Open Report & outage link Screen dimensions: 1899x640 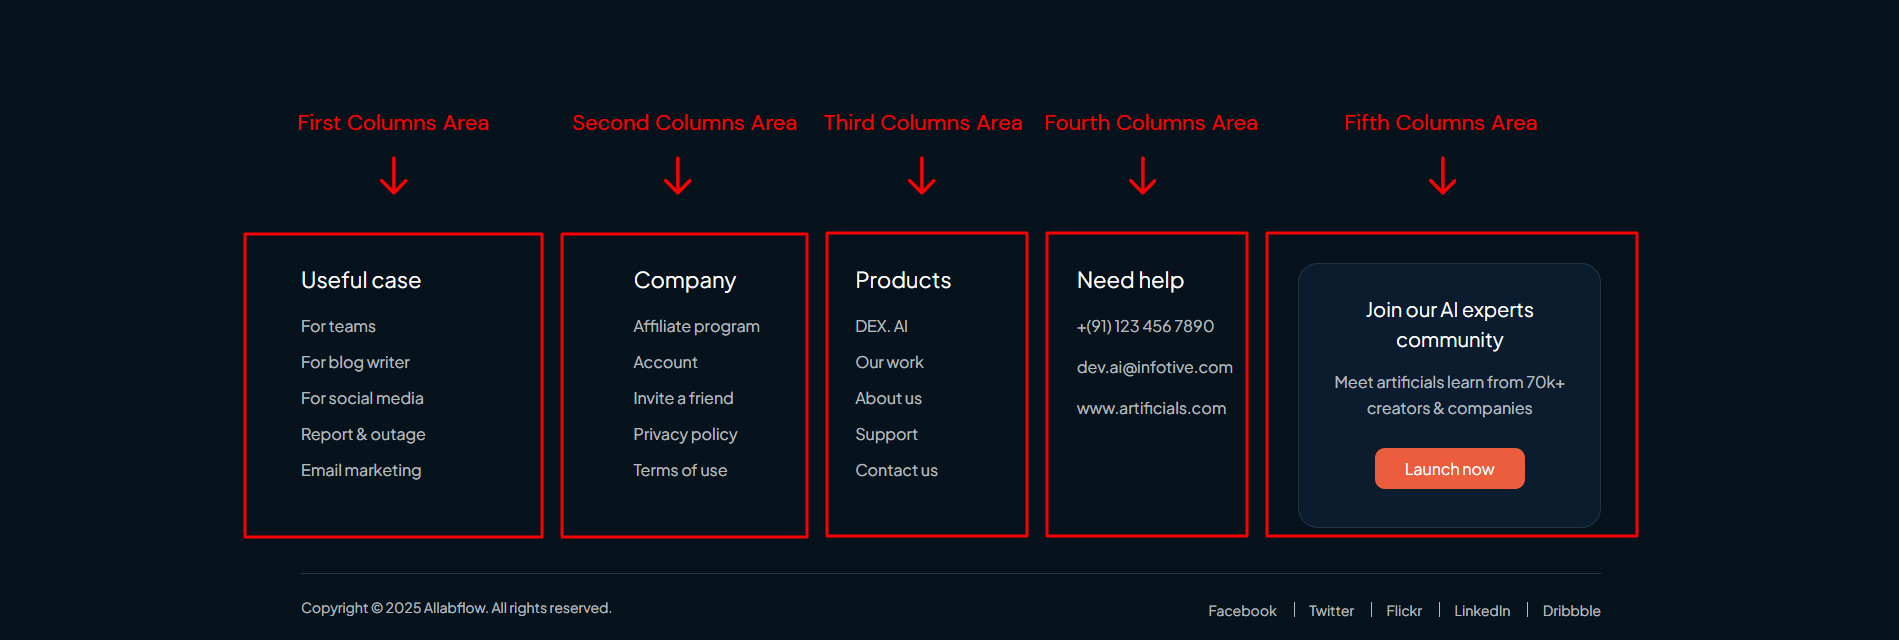363,434
